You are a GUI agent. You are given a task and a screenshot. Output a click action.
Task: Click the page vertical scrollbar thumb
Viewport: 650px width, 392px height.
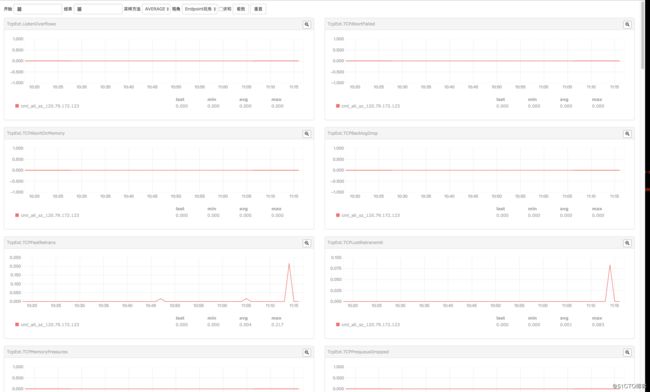point(643,35)
